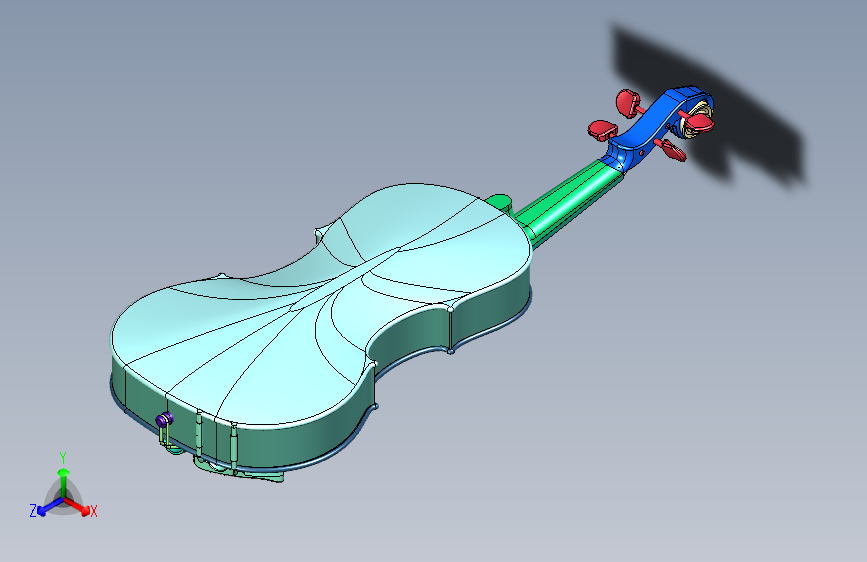Select the uppermost red tuning peg
This screenshot has height=562, width=867.
coord(628,103)
